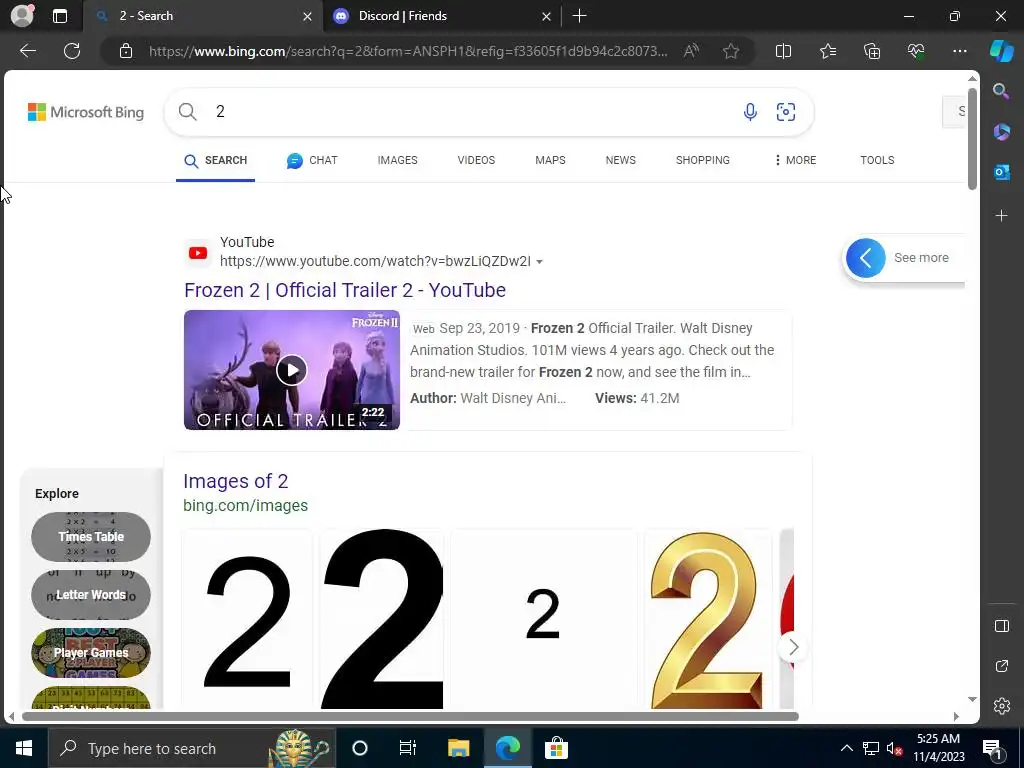Open Images of 2 heading link
Image resolution: width=1024 pixels, height=768 pixels.
(235, 481)
